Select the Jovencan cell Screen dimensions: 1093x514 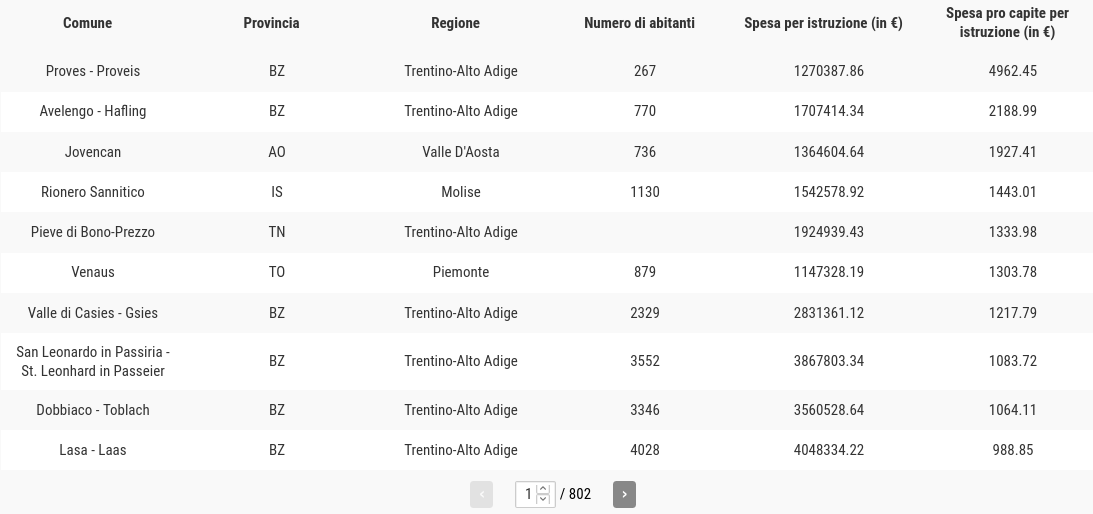(93, 152)
